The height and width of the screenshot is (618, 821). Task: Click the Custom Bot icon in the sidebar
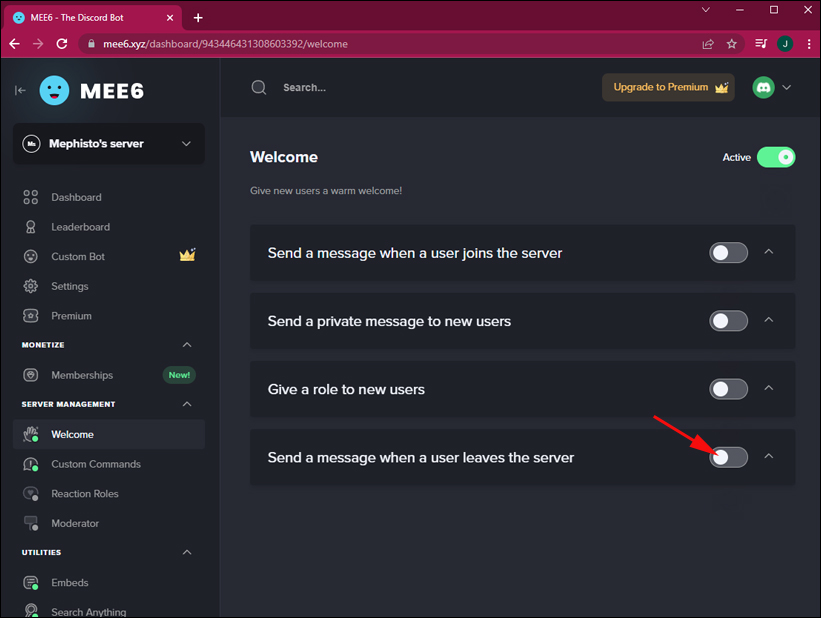(x=31, y=257)
